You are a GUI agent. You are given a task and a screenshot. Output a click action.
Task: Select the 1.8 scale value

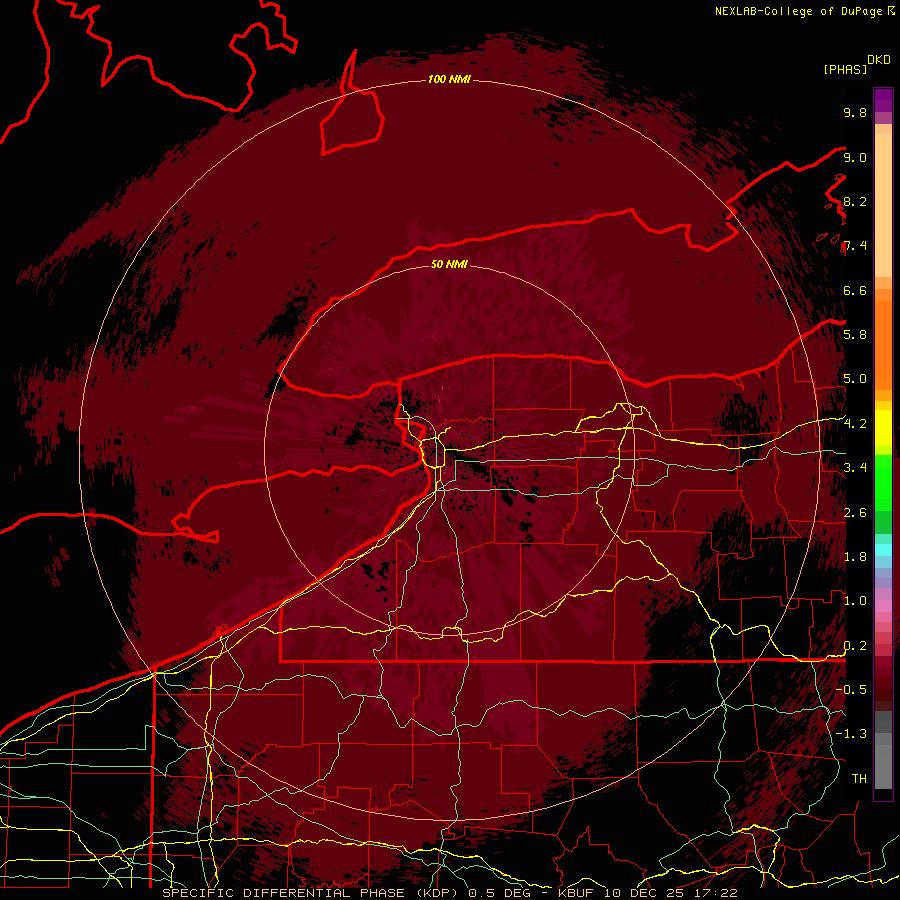(855, 556)
